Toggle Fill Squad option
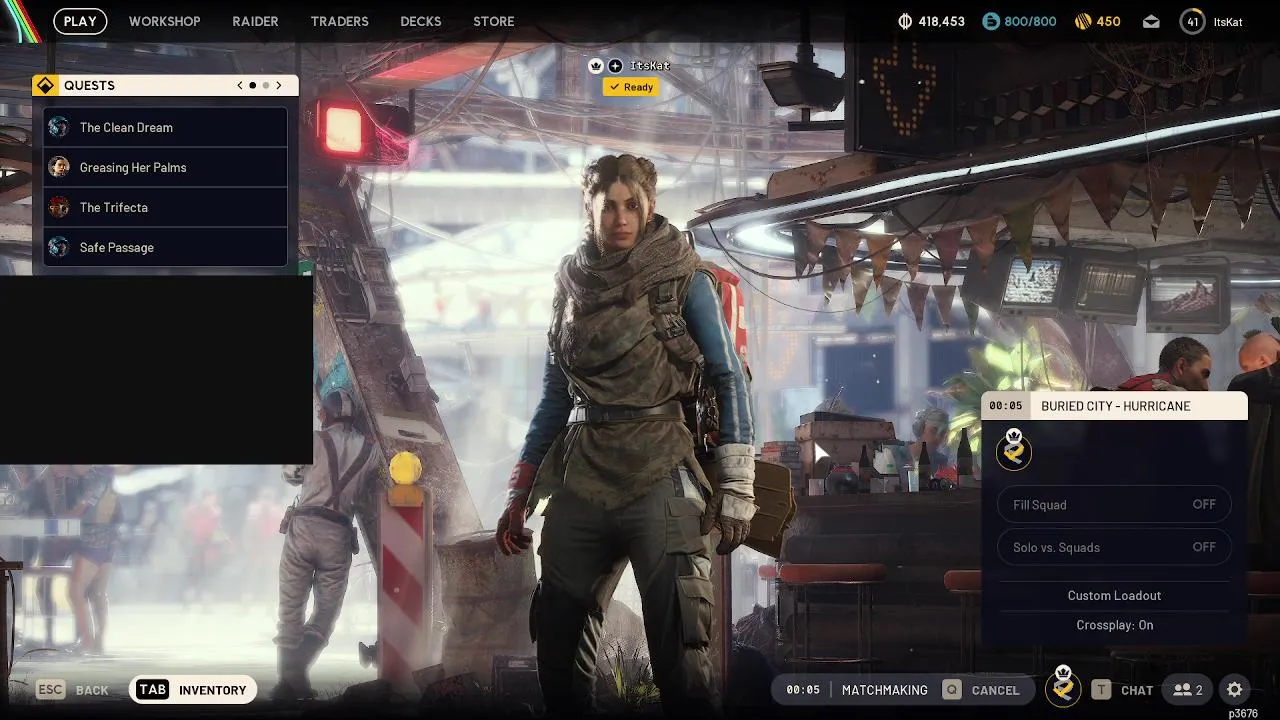Viewport: 1280px width, 720px height. [x=1114, y=505]
